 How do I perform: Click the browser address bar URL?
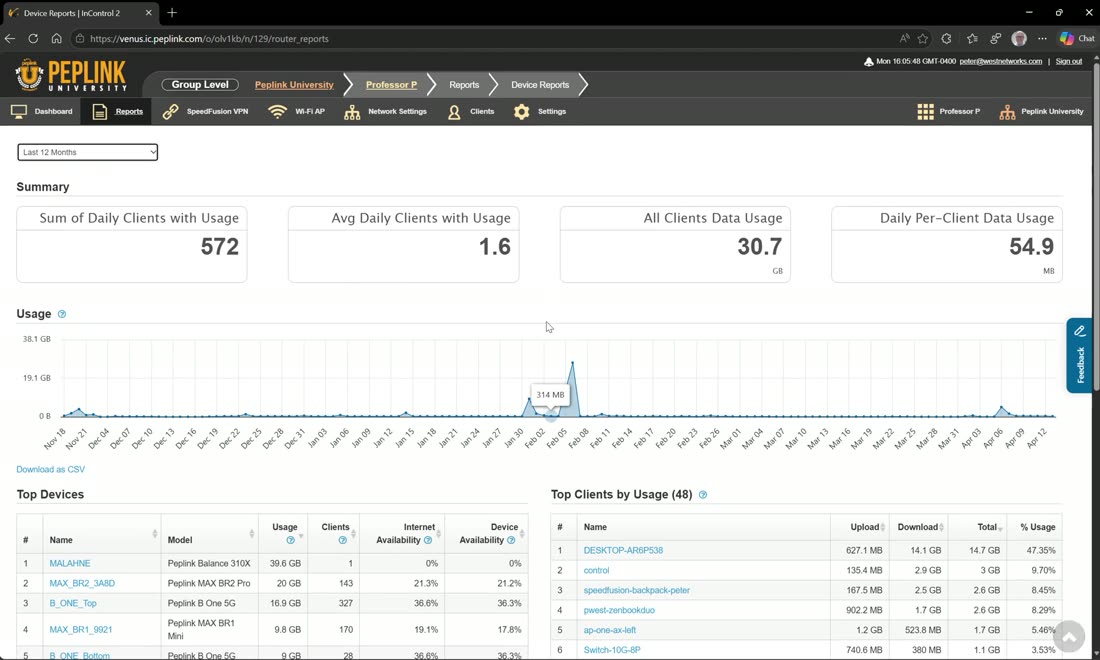(x=209, y=39)
